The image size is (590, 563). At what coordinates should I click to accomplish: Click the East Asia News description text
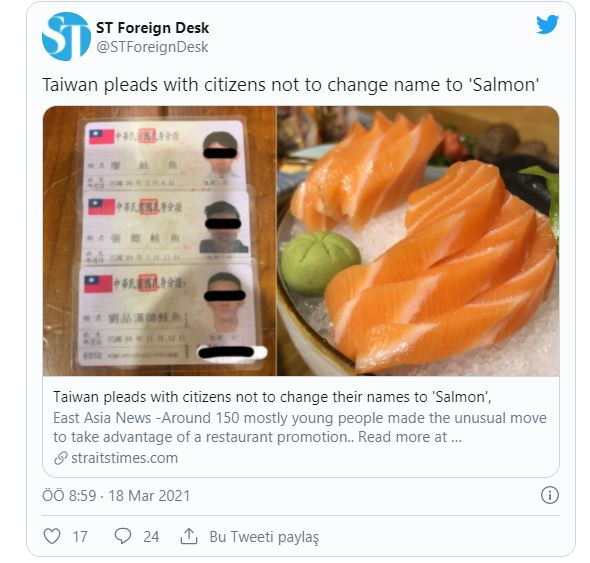[x=300, y=428]
